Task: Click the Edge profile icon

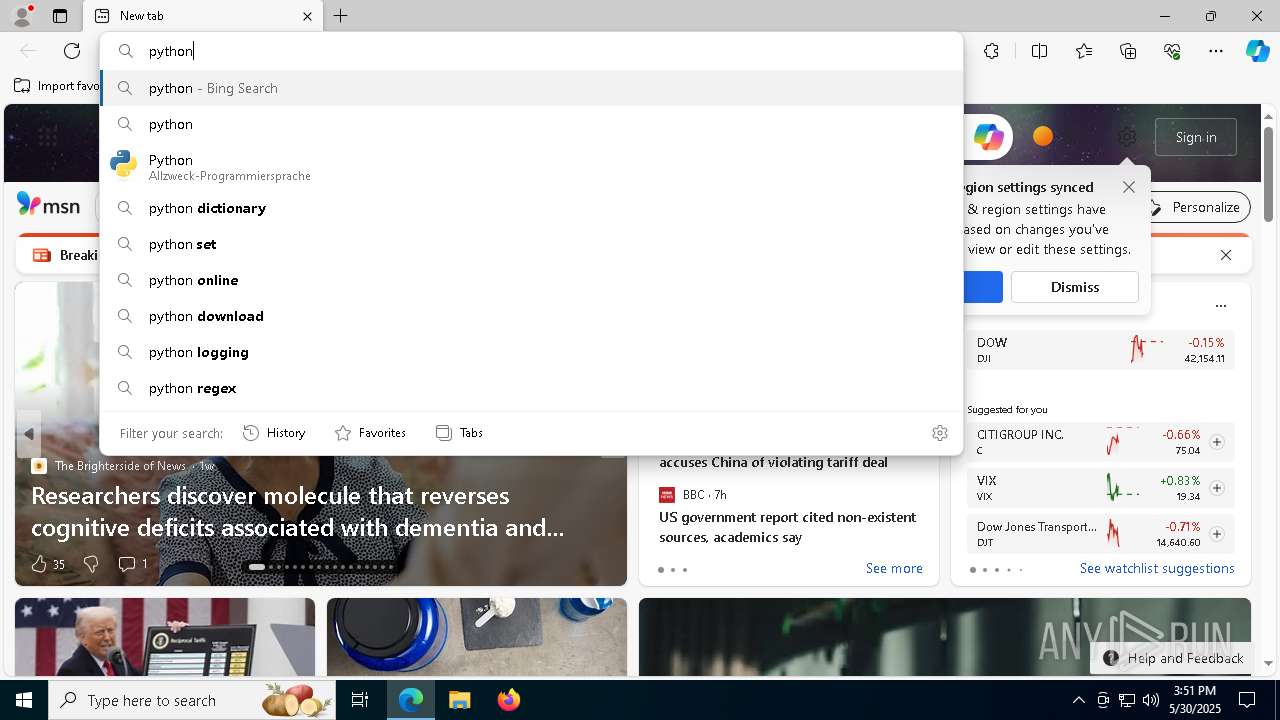Action: tap(22, 16)
